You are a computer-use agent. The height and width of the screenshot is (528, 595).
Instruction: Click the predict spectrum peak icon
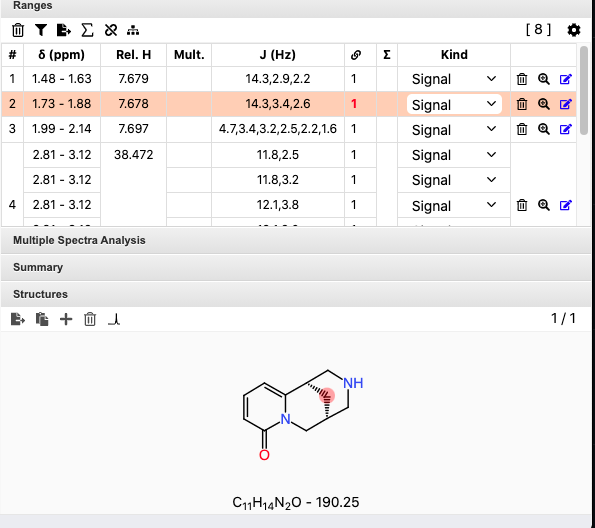[x=114, y=319]
